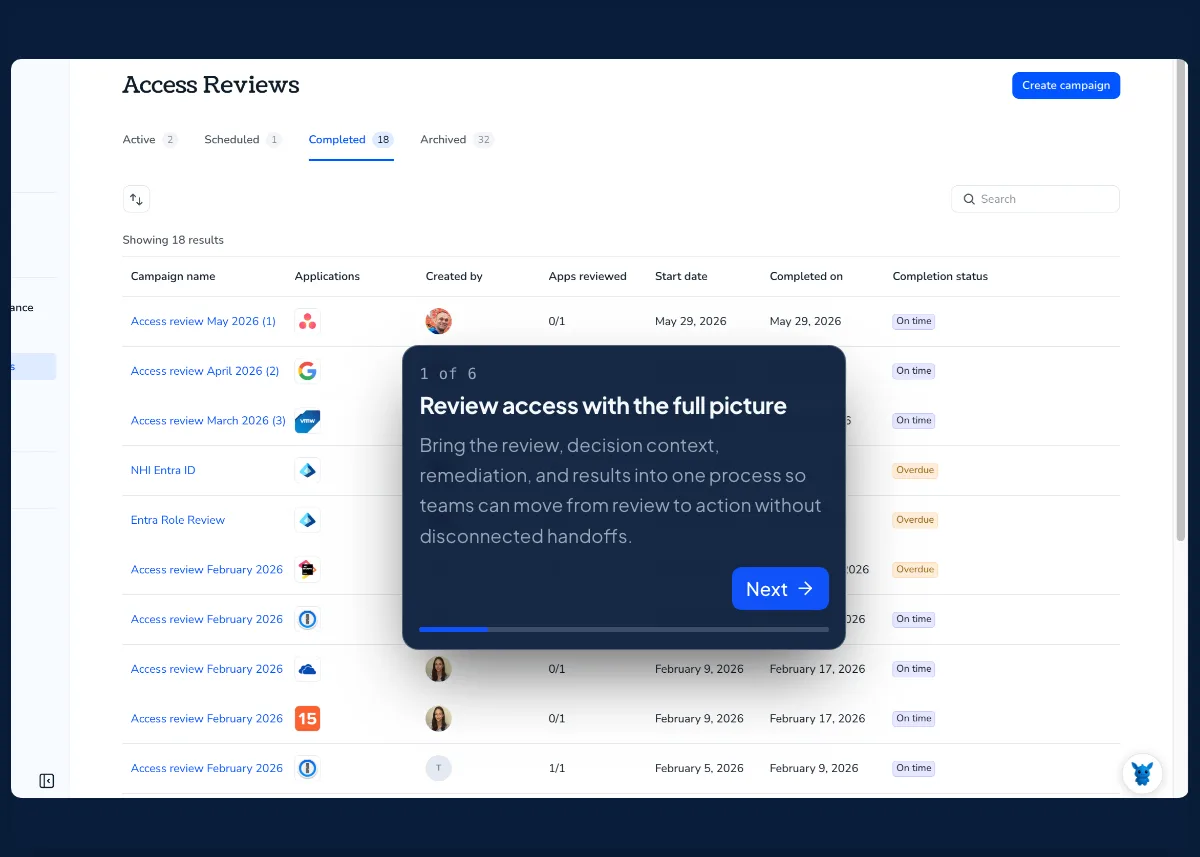Click the Completion status column header
Screen dimensions: 1200x857
(x=940, y=276)
